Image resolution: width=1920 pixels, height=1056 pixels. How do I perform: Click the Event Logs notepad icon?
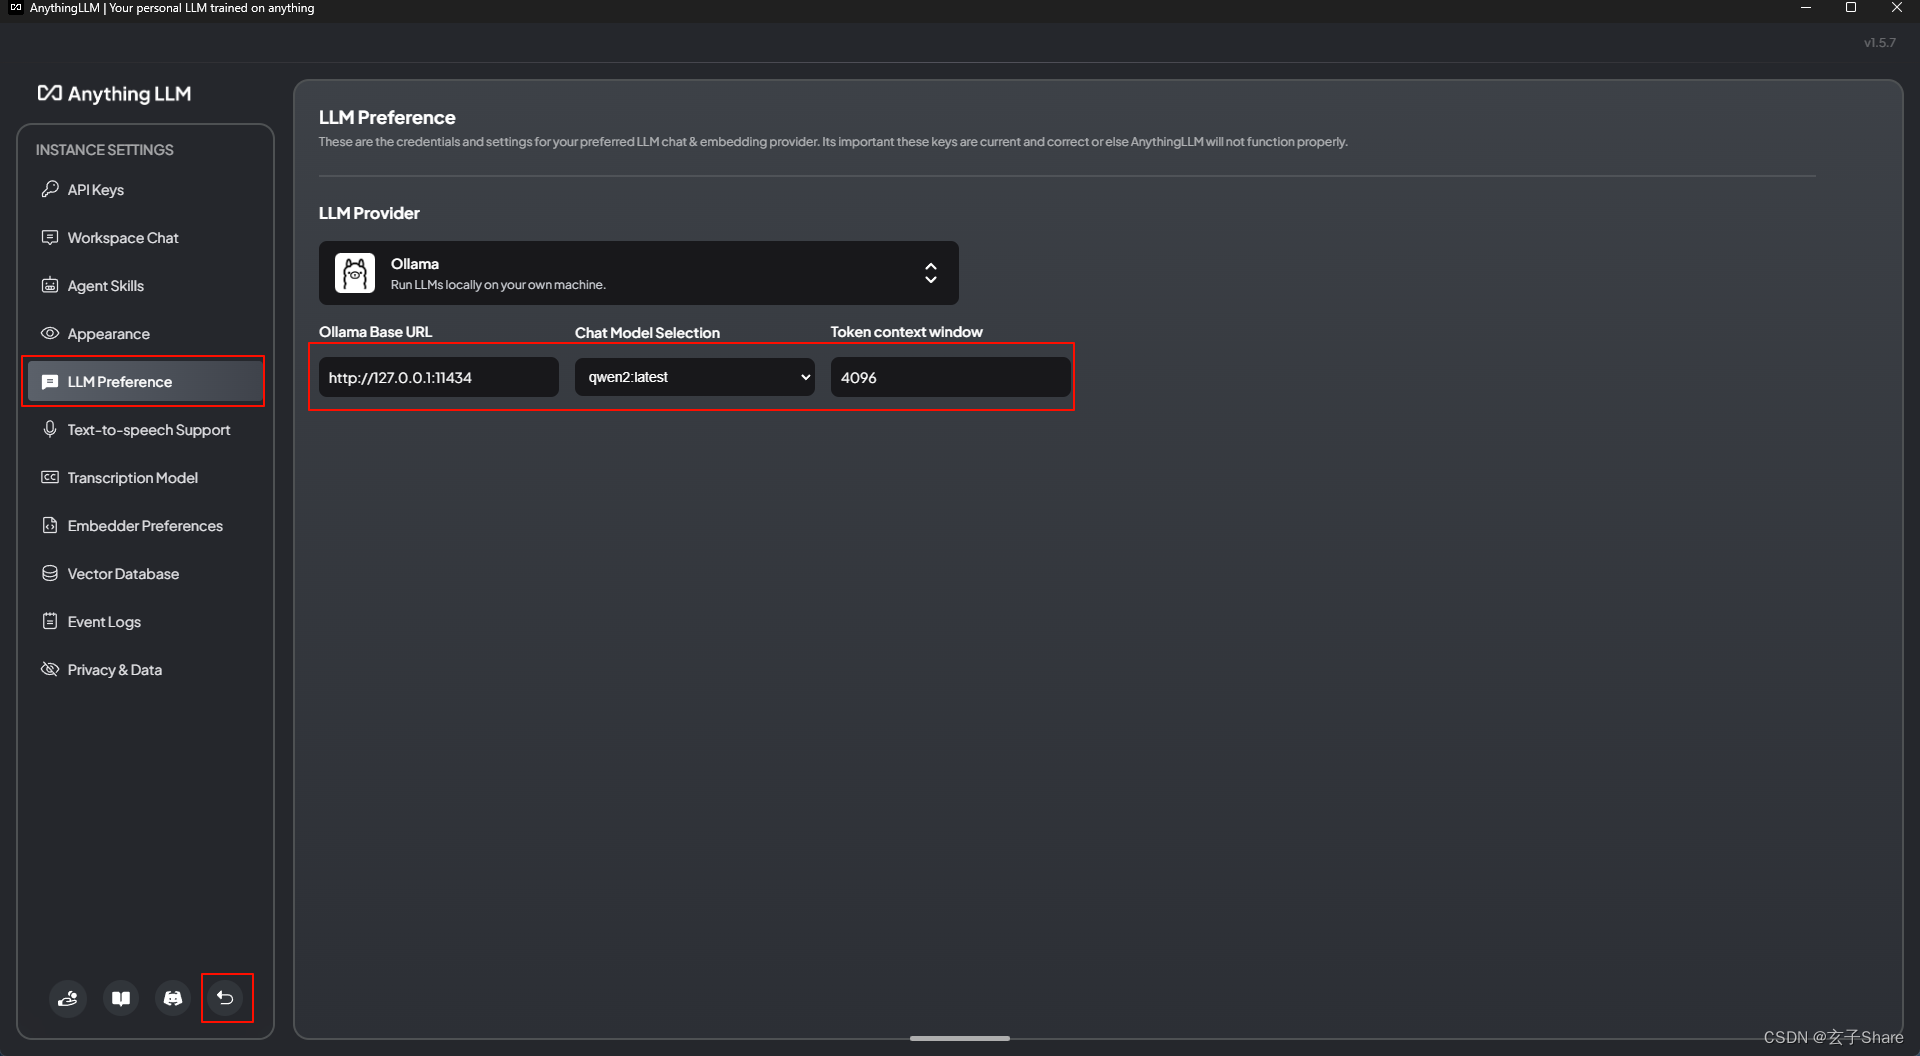tap(50, 621)
